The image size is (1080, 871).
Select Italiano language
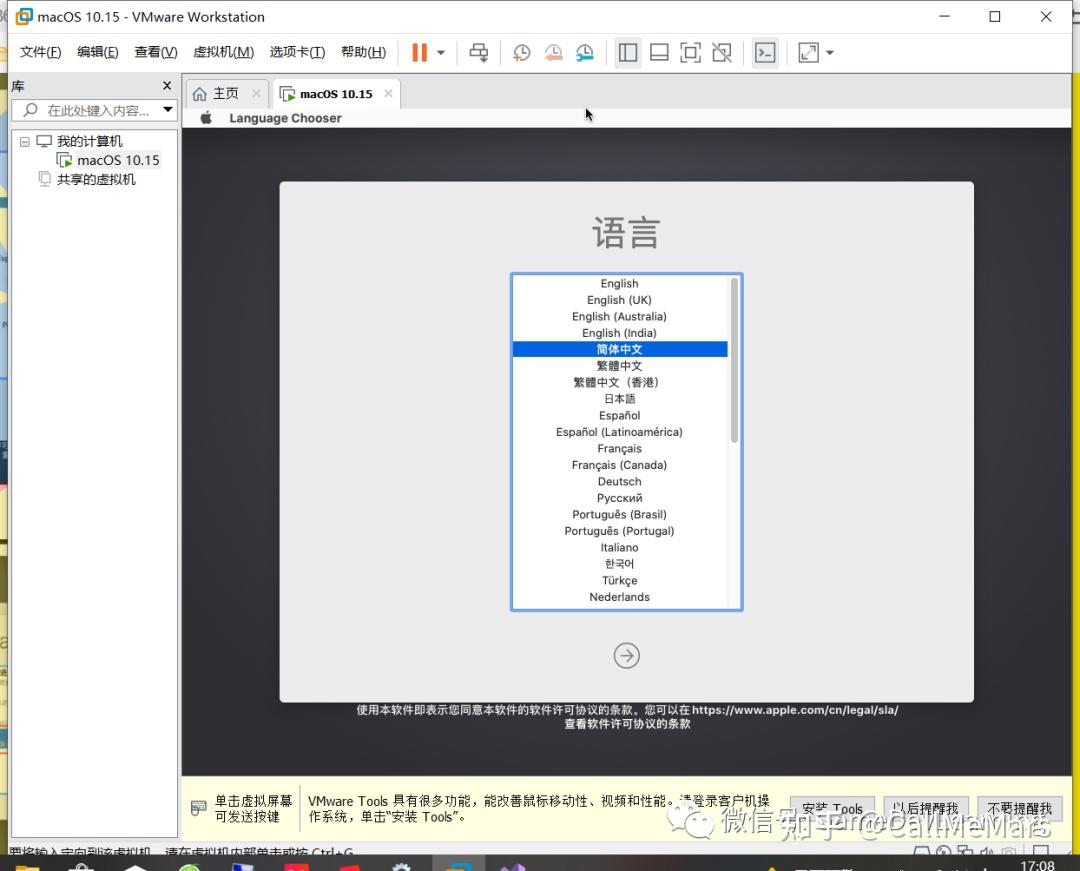click(x=619, y=548)
